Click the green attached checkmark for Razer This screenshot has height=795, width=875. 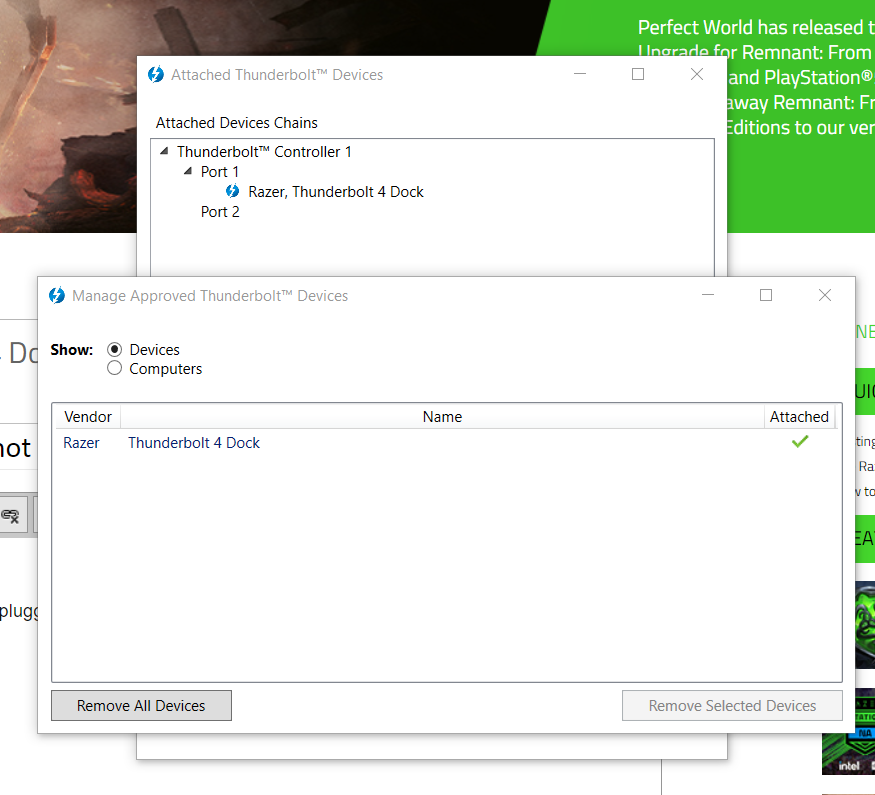[x=800, y=442]
